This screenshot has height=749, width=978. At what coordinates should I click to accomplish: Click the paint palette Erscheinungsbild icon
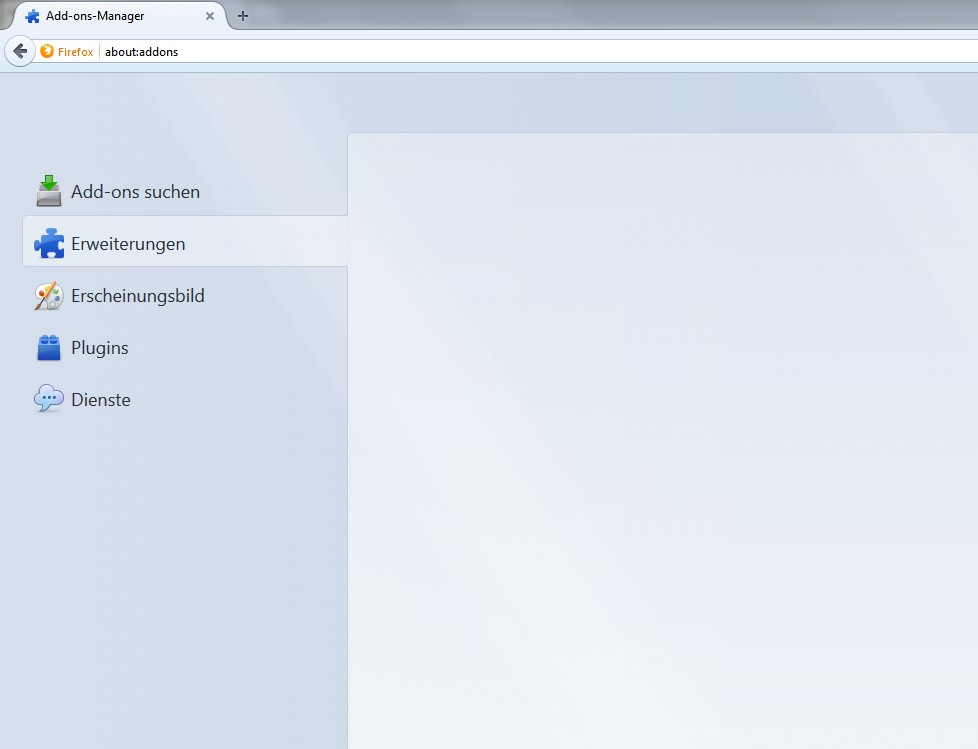[x=49, y=296]
